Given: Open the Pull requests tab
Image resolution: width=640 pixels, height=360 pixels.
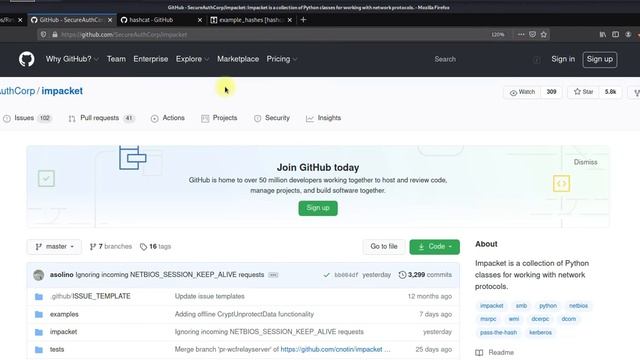Looking at the screenshot, I should [101, 118].
